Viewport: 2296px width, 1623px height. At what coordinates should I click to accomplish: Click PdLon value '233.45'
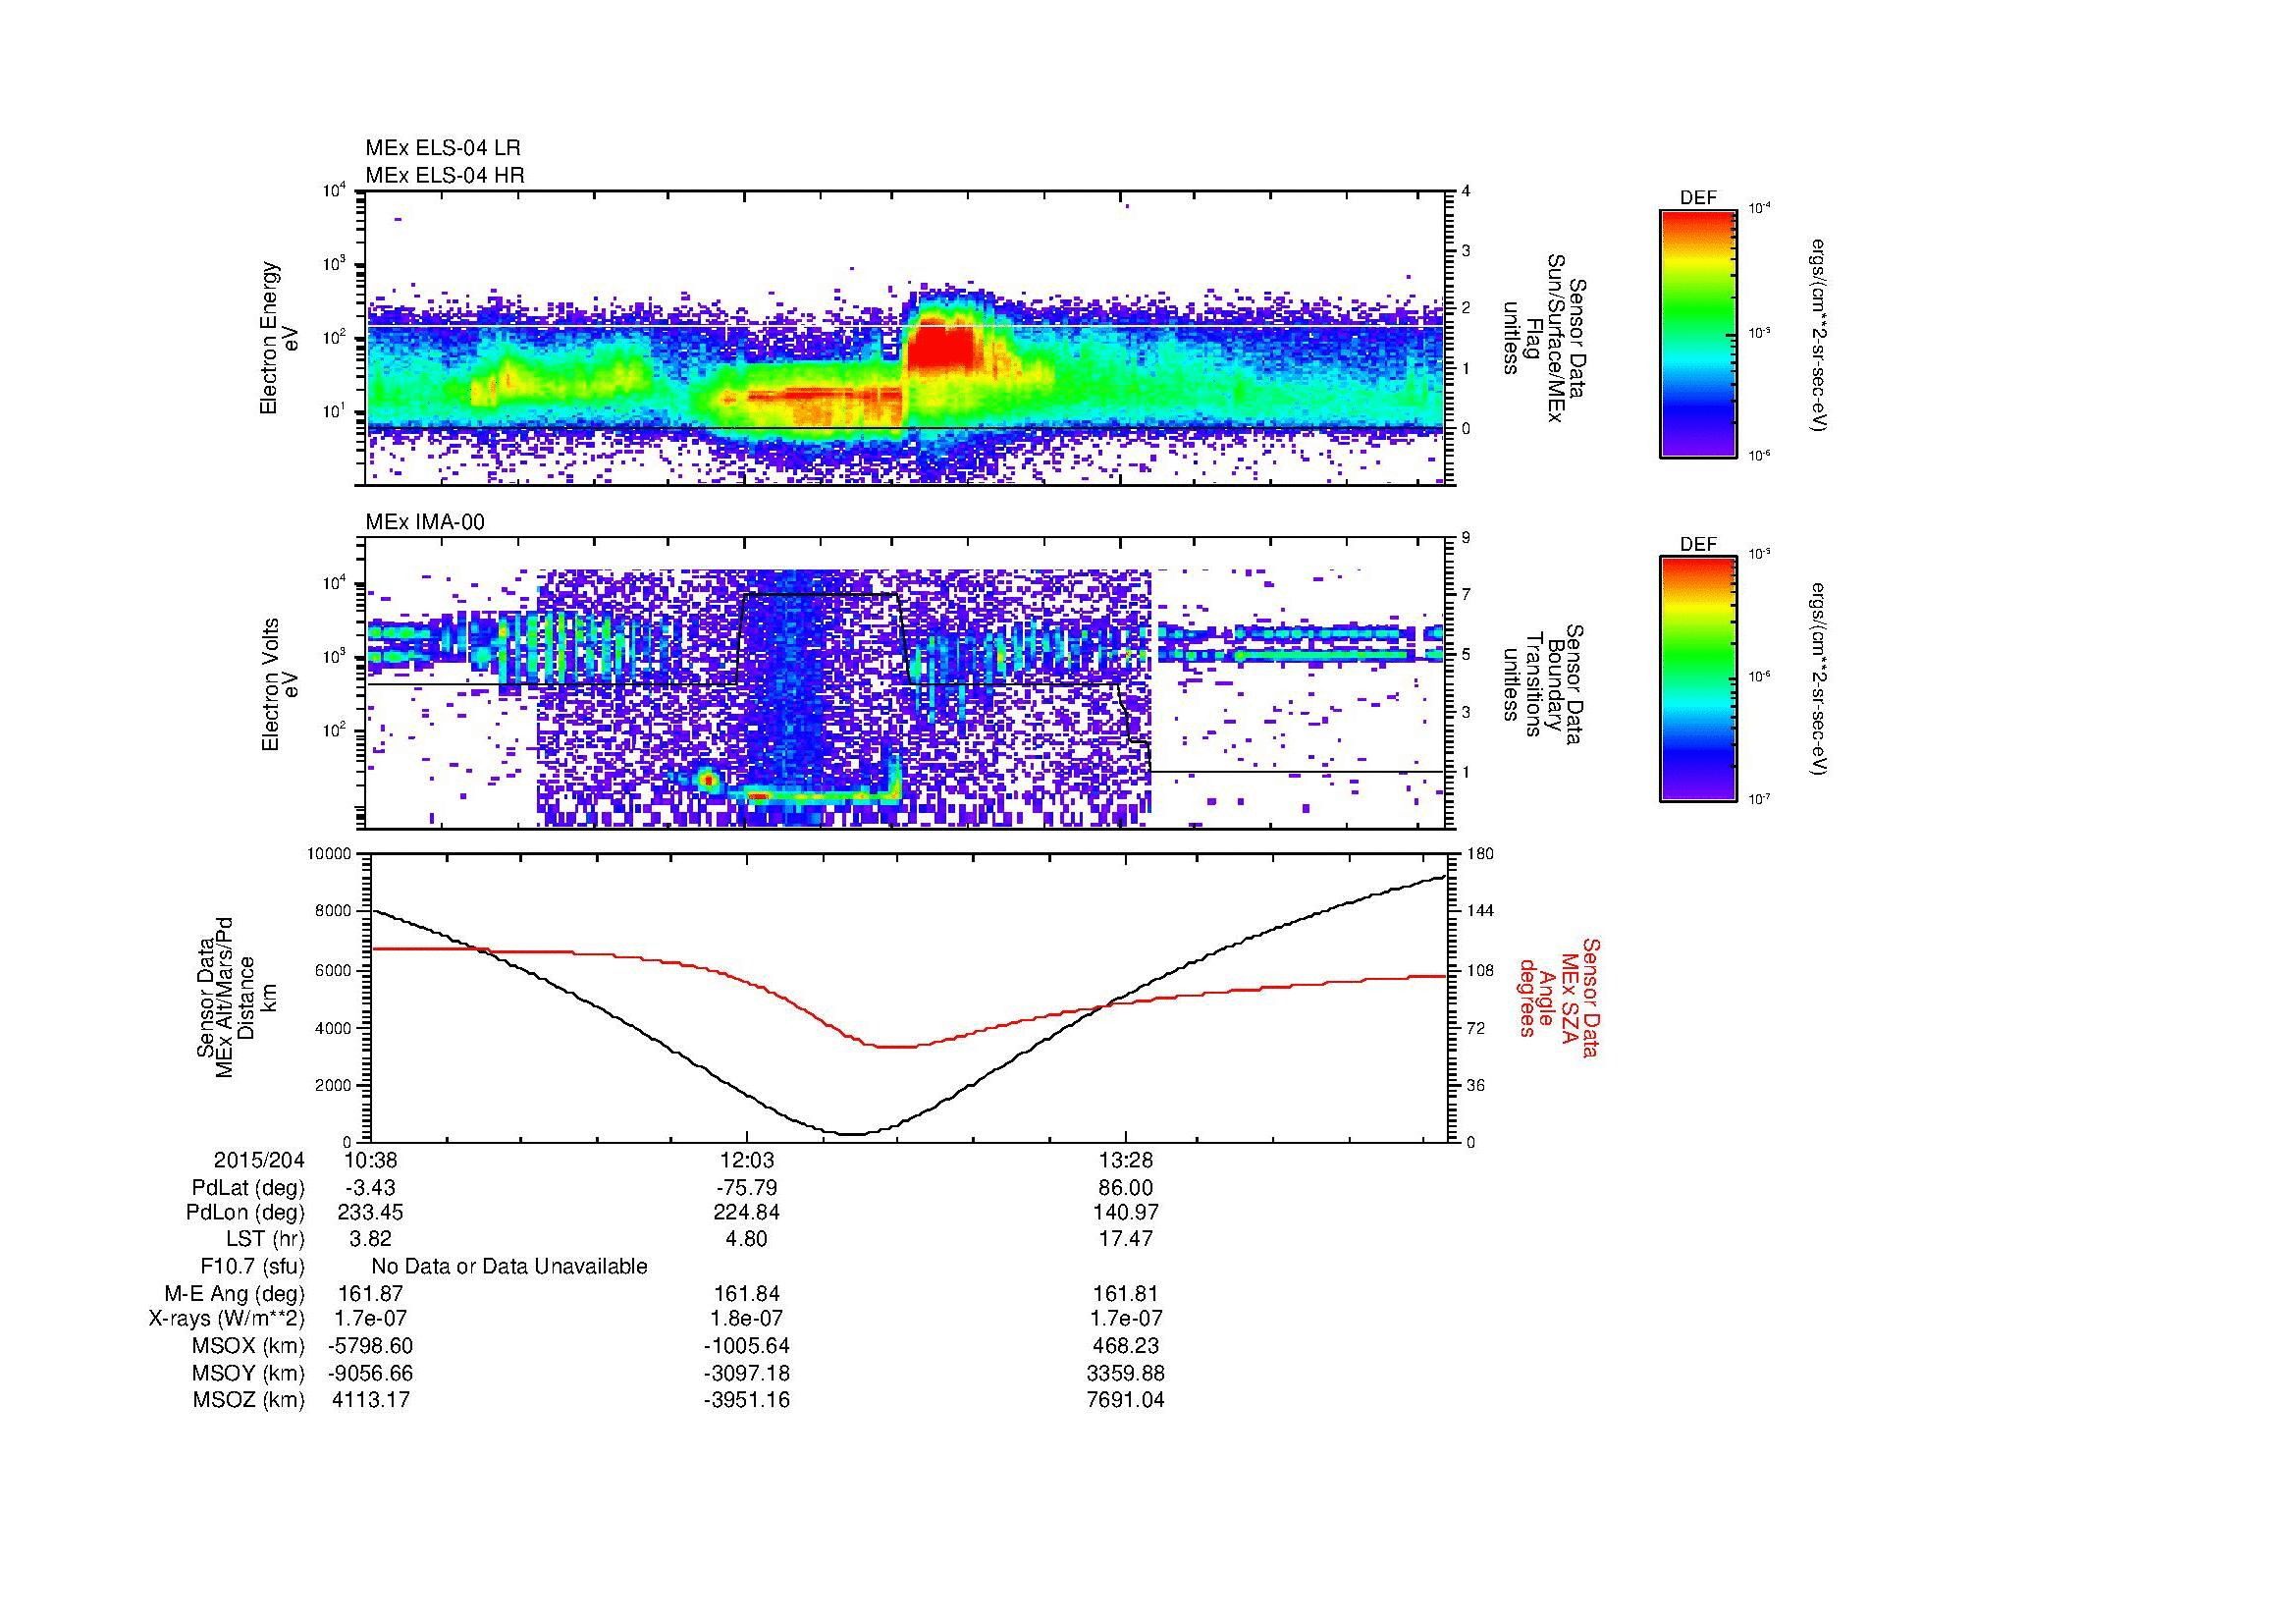click(x=370, y=1213)
